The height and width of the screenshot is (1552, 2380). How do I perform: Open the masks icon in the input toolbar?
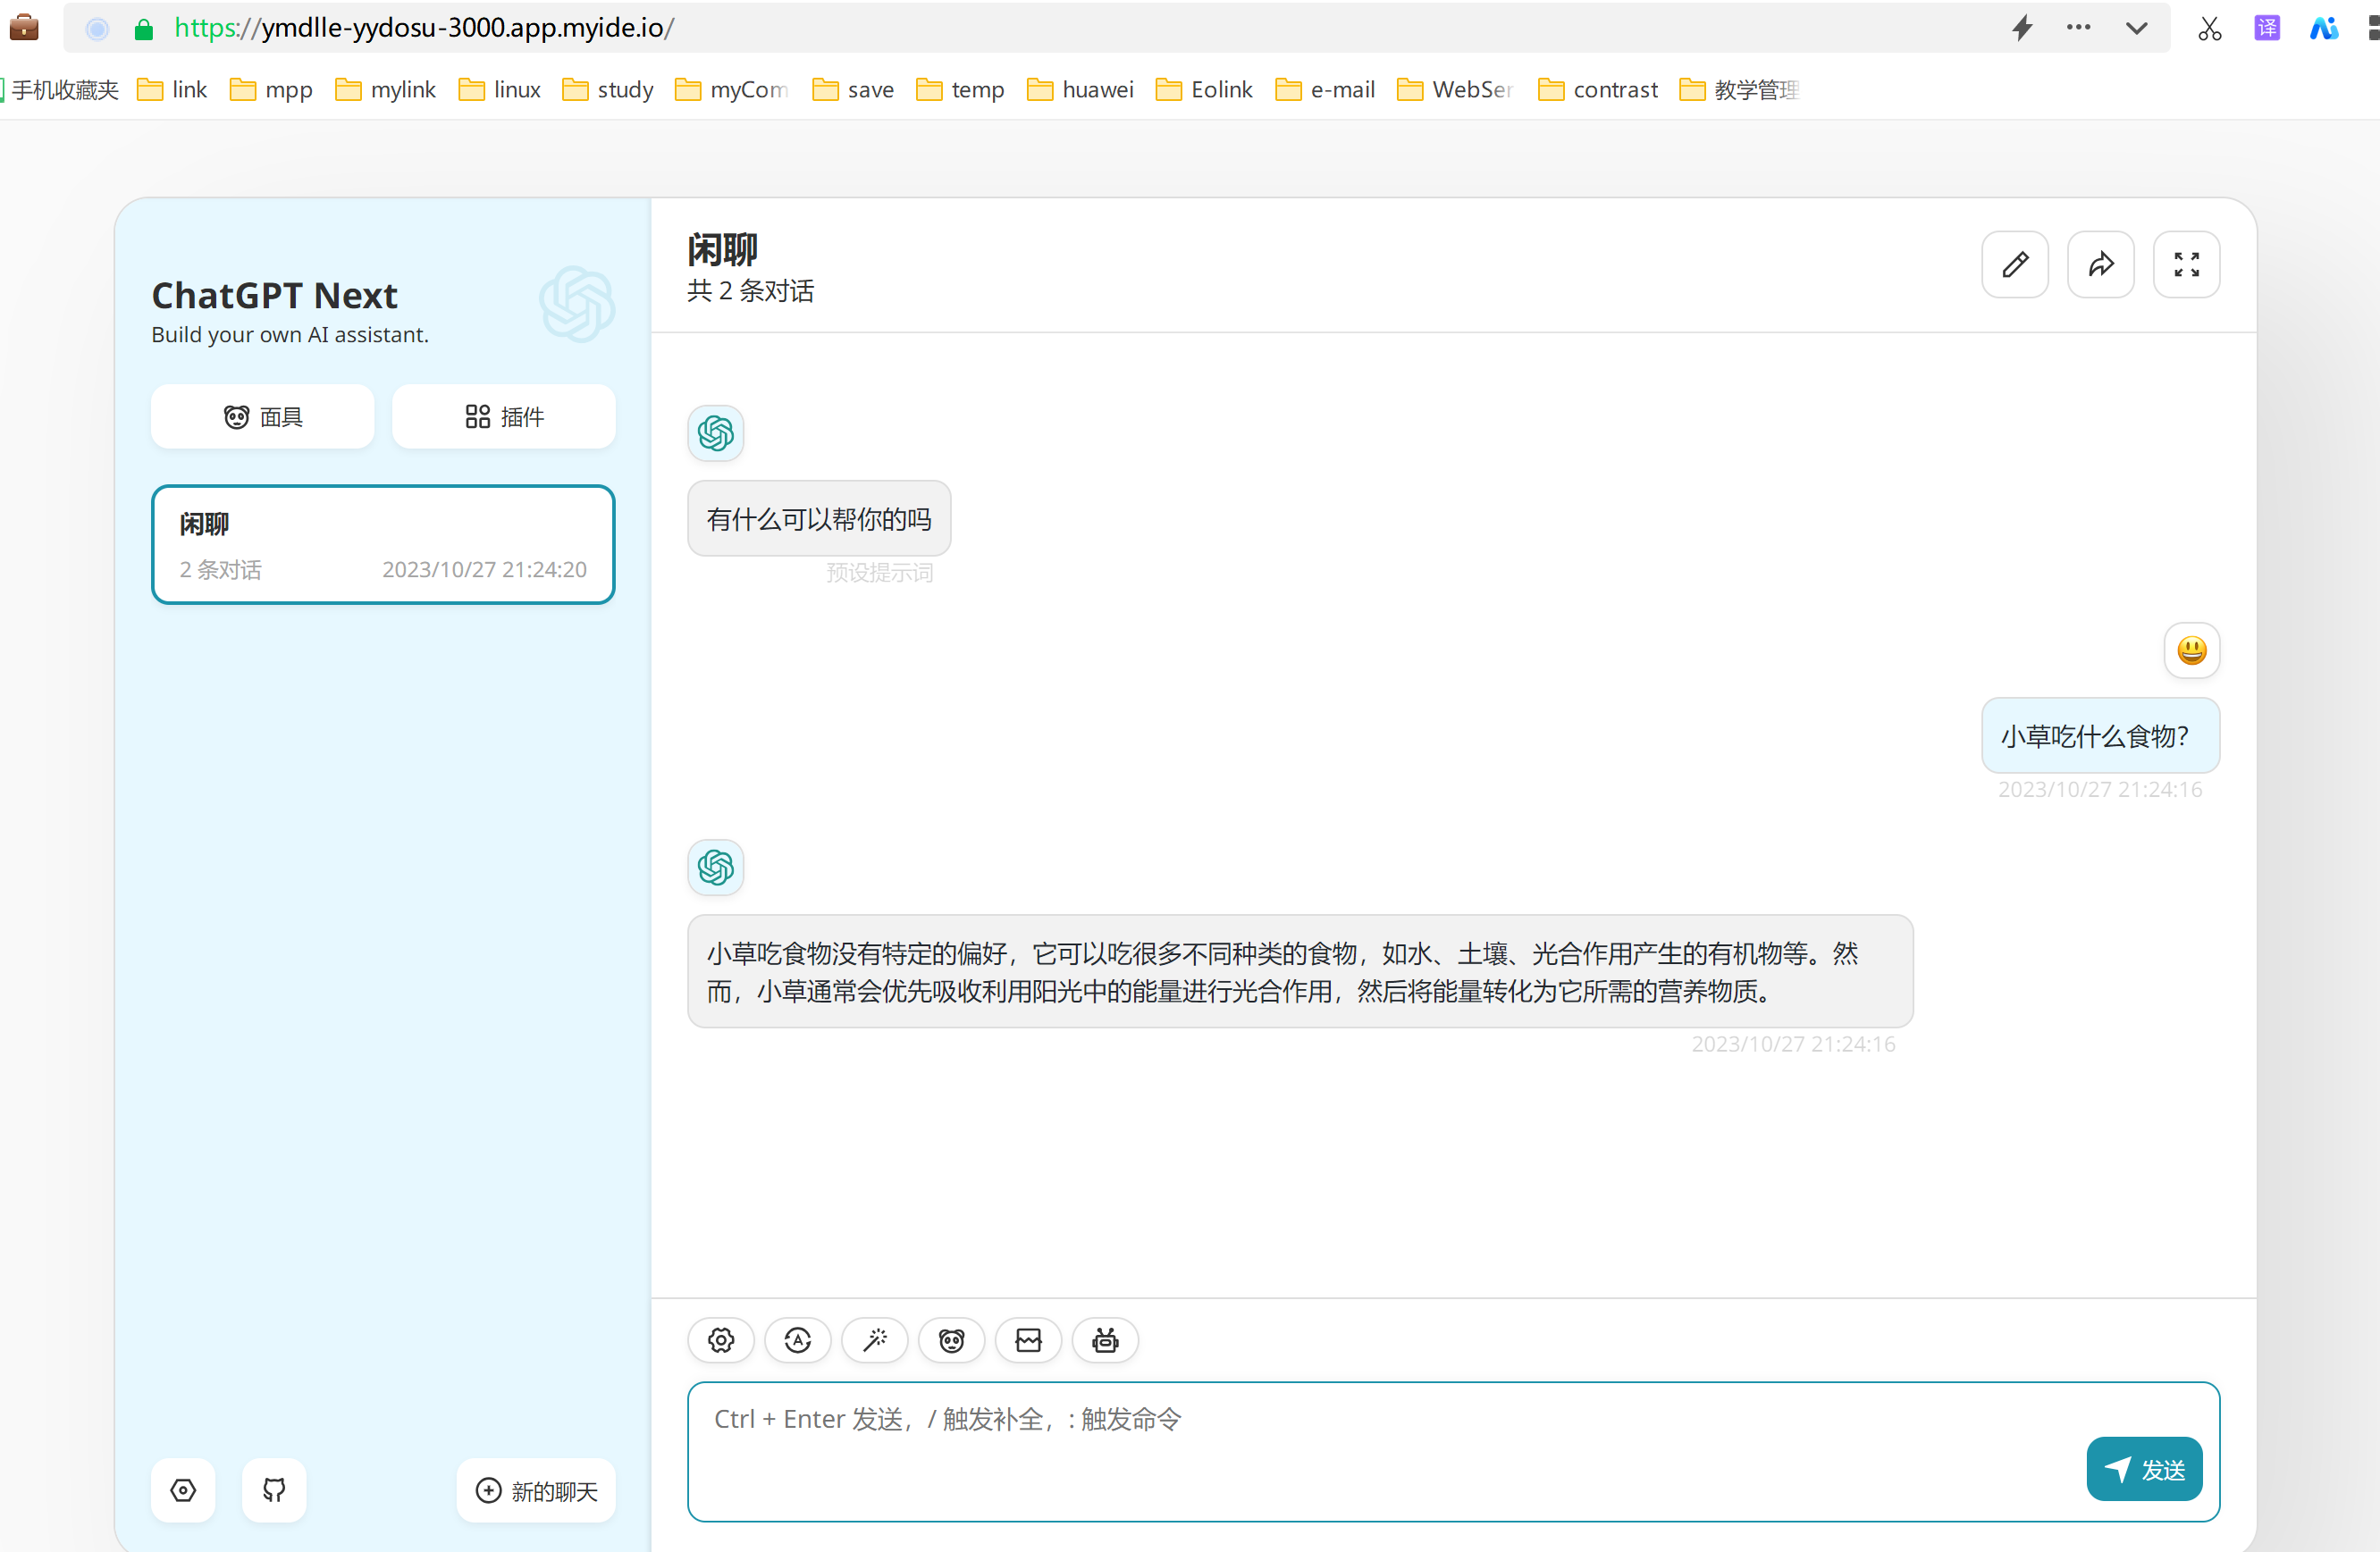point(952,1340)
